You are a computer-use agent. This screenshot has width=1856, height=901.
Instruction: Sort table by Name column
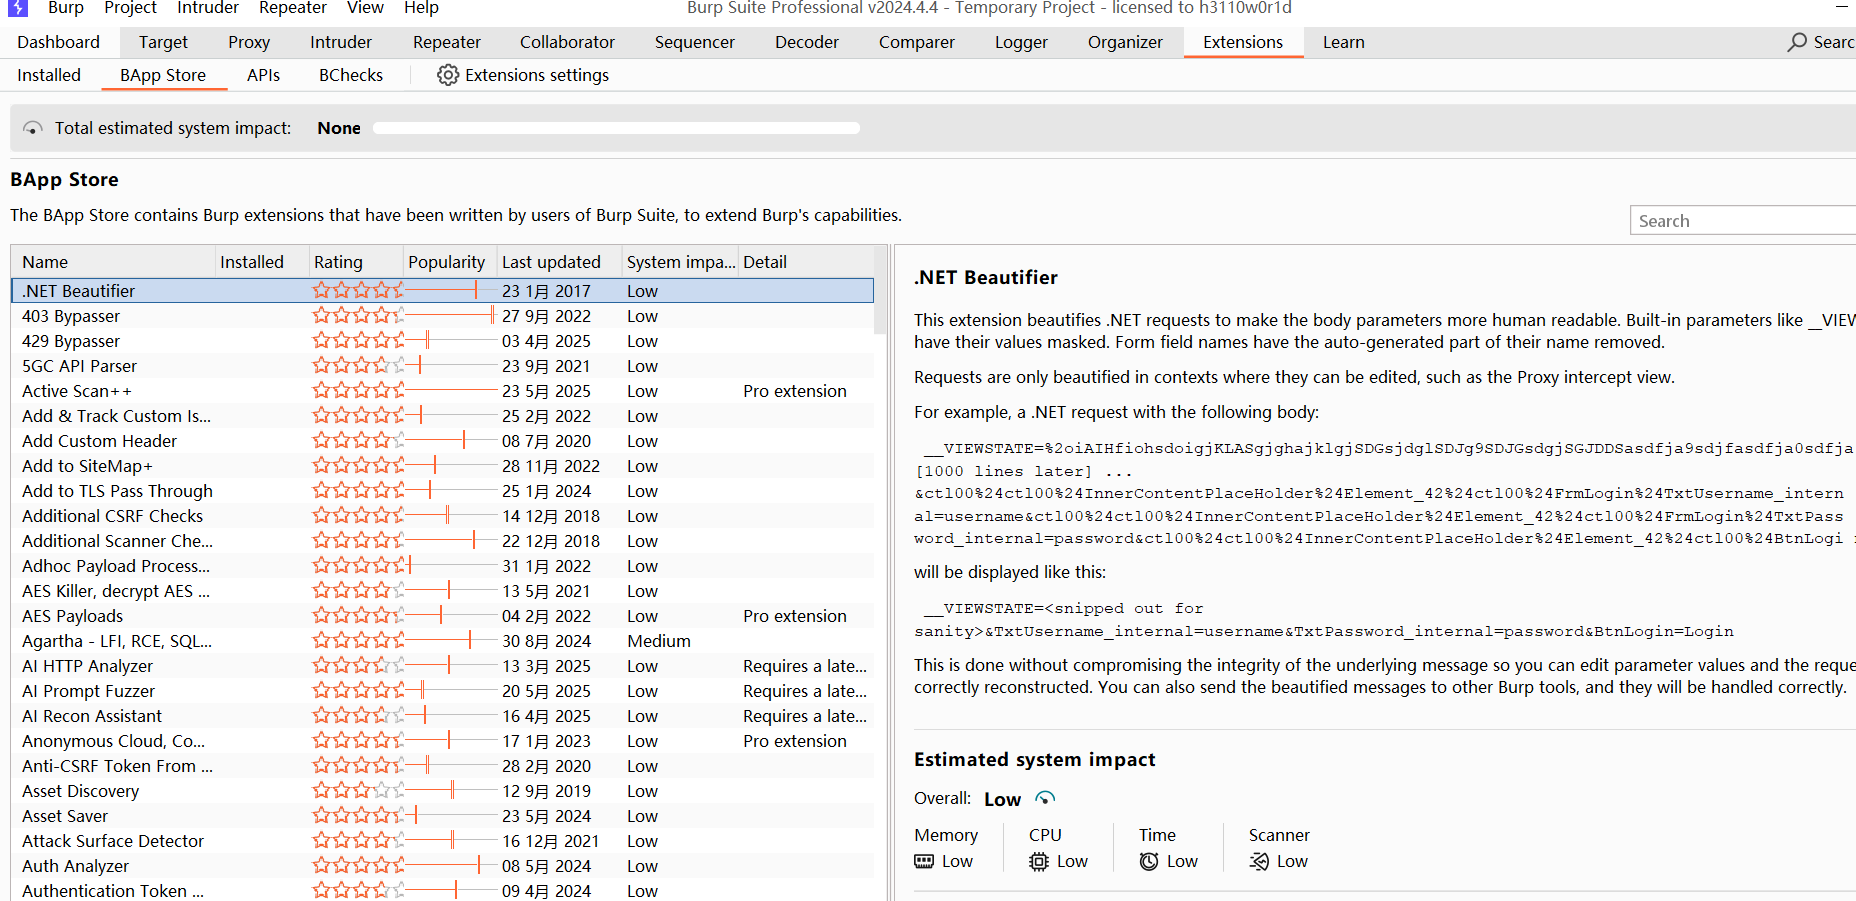point(113,262)
